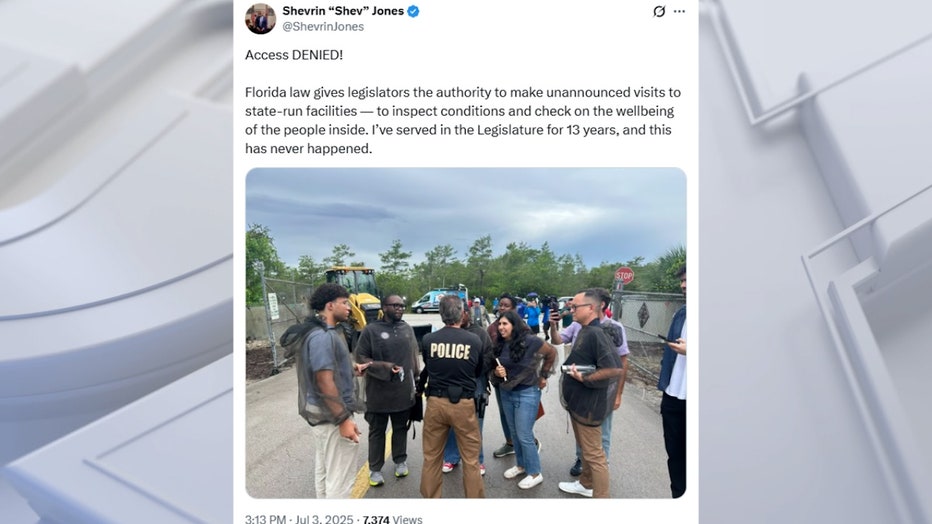Select the "Access DENIED!" headline text
Screen dimensions: 932x524
tap(294, 55)
